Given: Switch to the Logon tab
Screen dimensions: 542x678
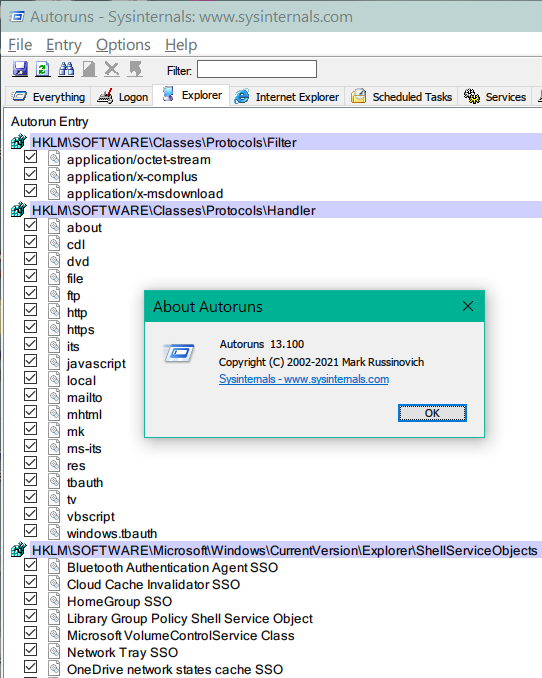Looking at the screenshot, I should pos(122,96).
